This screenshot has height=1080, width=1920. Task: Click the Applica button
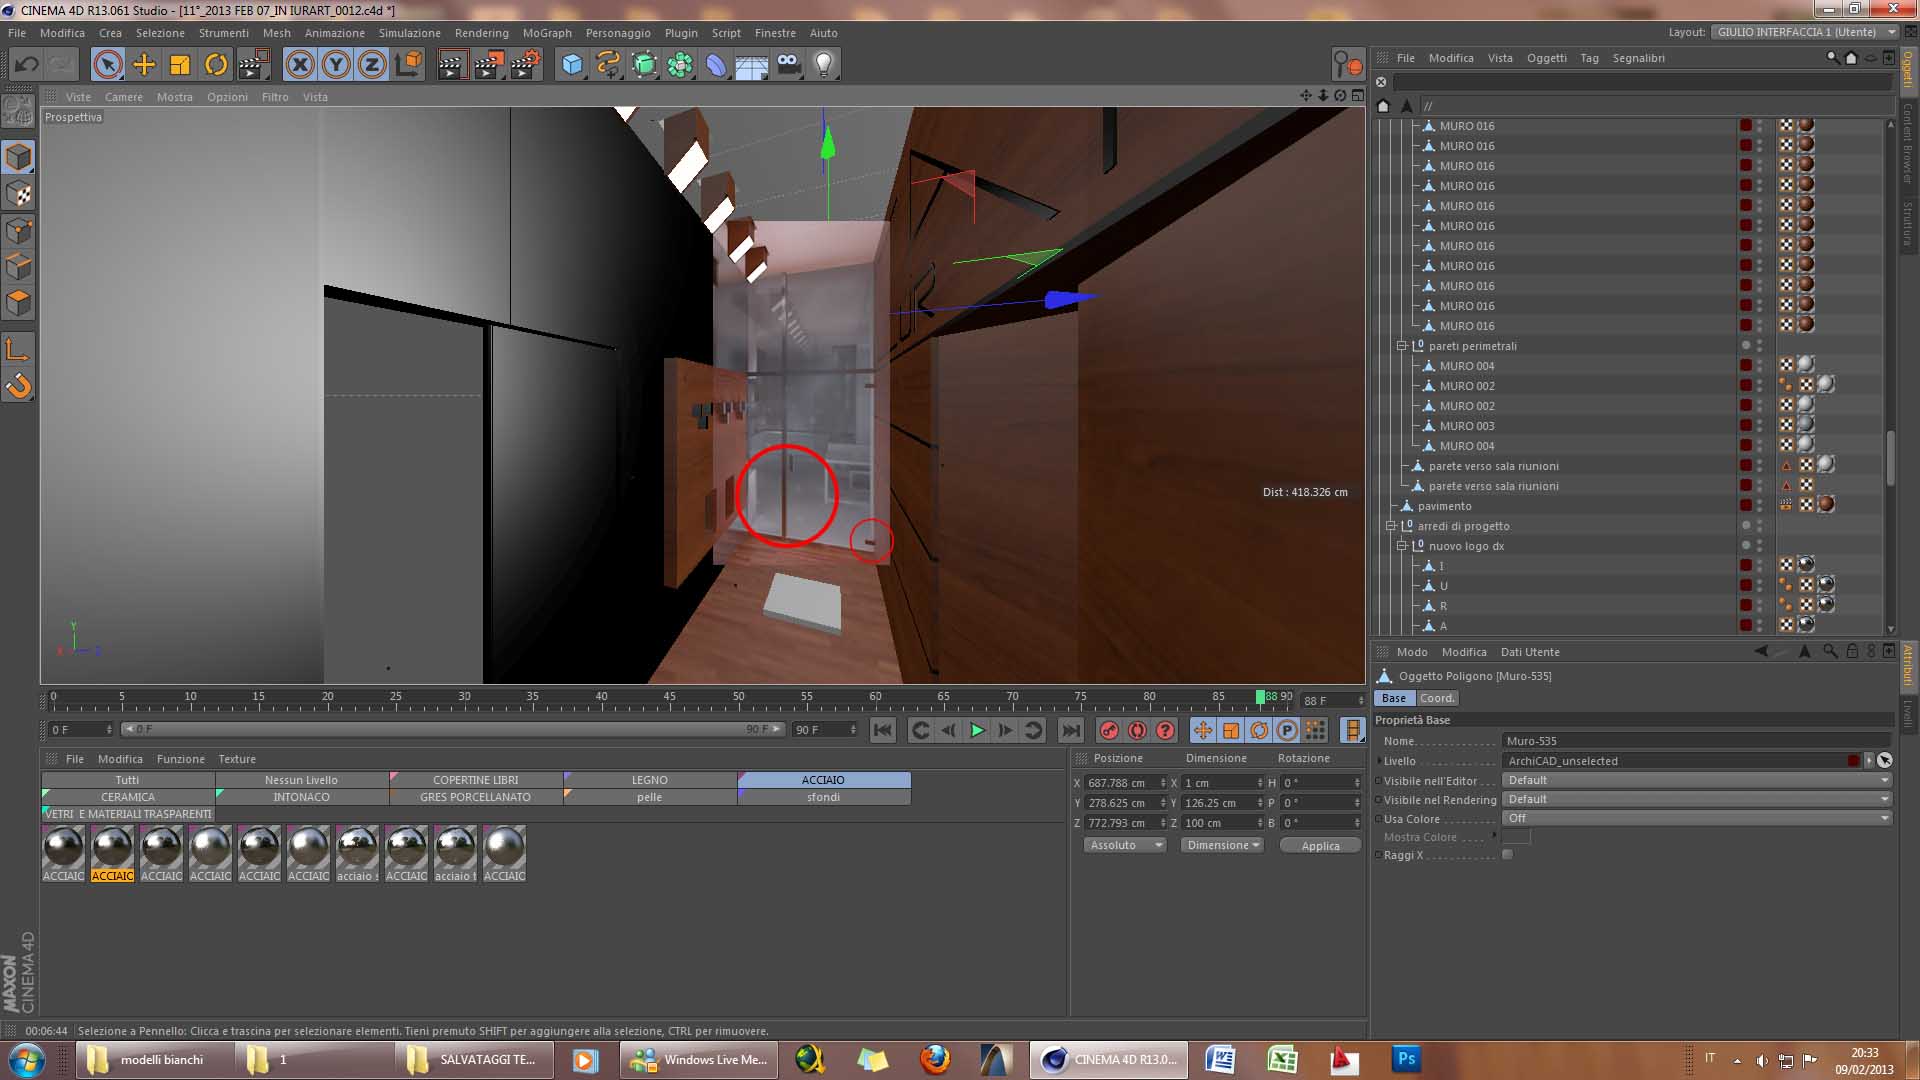pos(1320,846)
